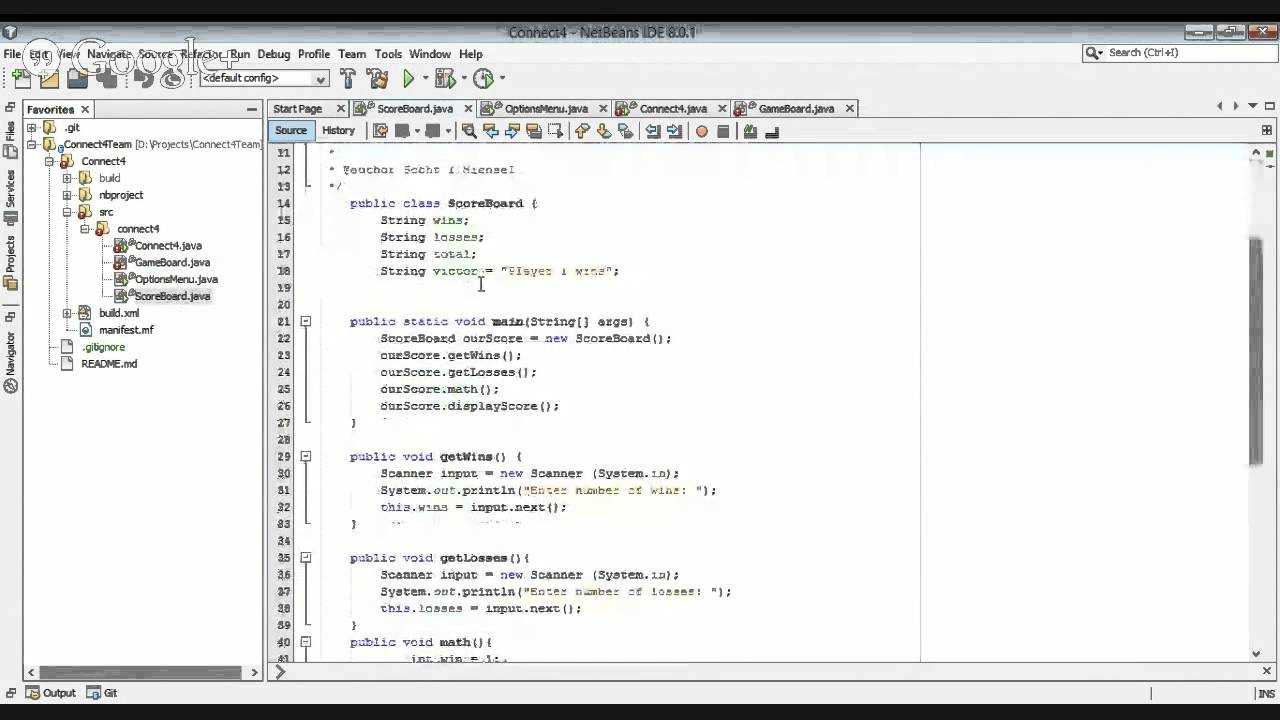
Task: Click the split editor icon at toolbar right
Action: click(x=1268, y=131)
